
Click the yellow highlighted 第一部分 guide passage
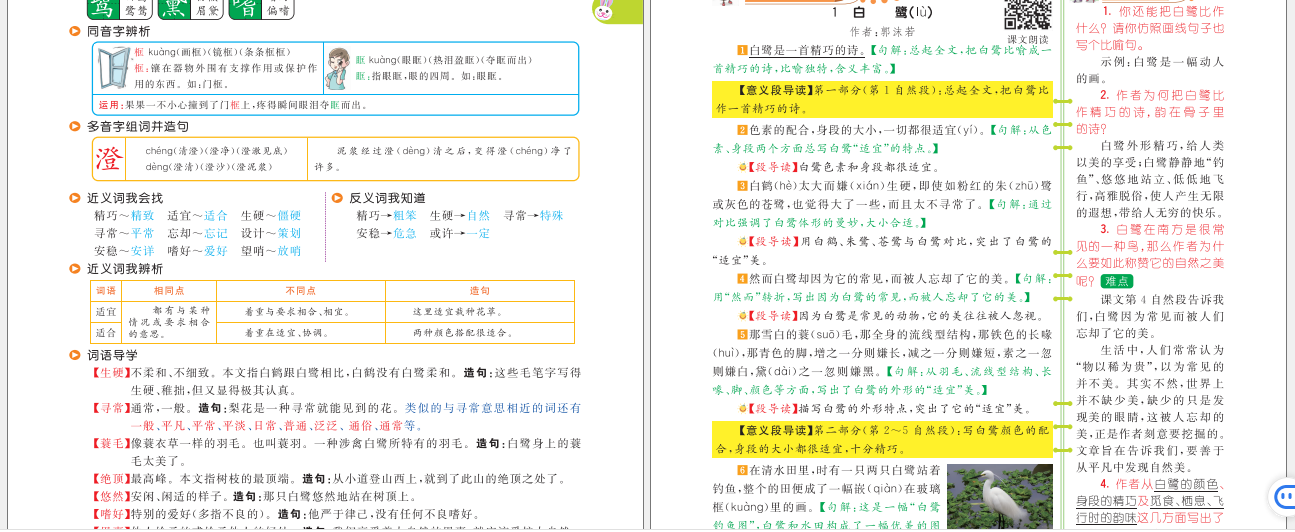coord(881,99)
